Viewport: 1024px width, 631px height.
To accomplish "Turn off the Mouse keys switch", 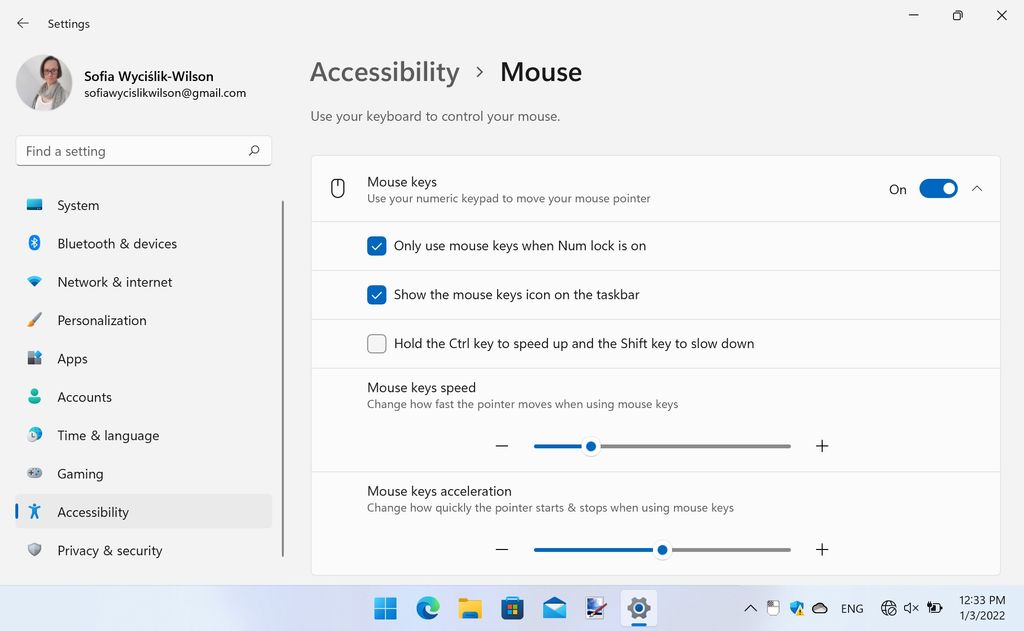I will [x=938, y=188].
